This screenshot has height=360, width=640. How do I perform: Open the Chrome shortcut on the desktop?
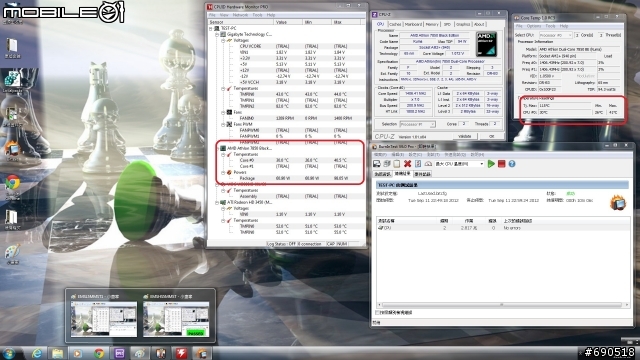12,182
